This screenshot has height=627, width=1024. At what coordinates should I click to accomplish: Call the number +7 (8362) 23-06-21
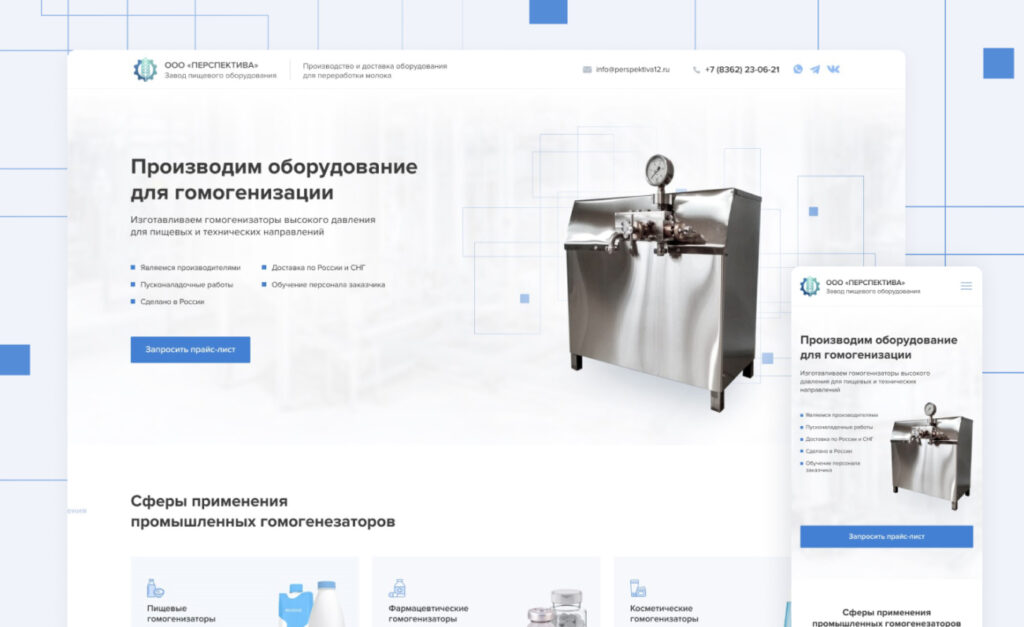coord(742,69)
